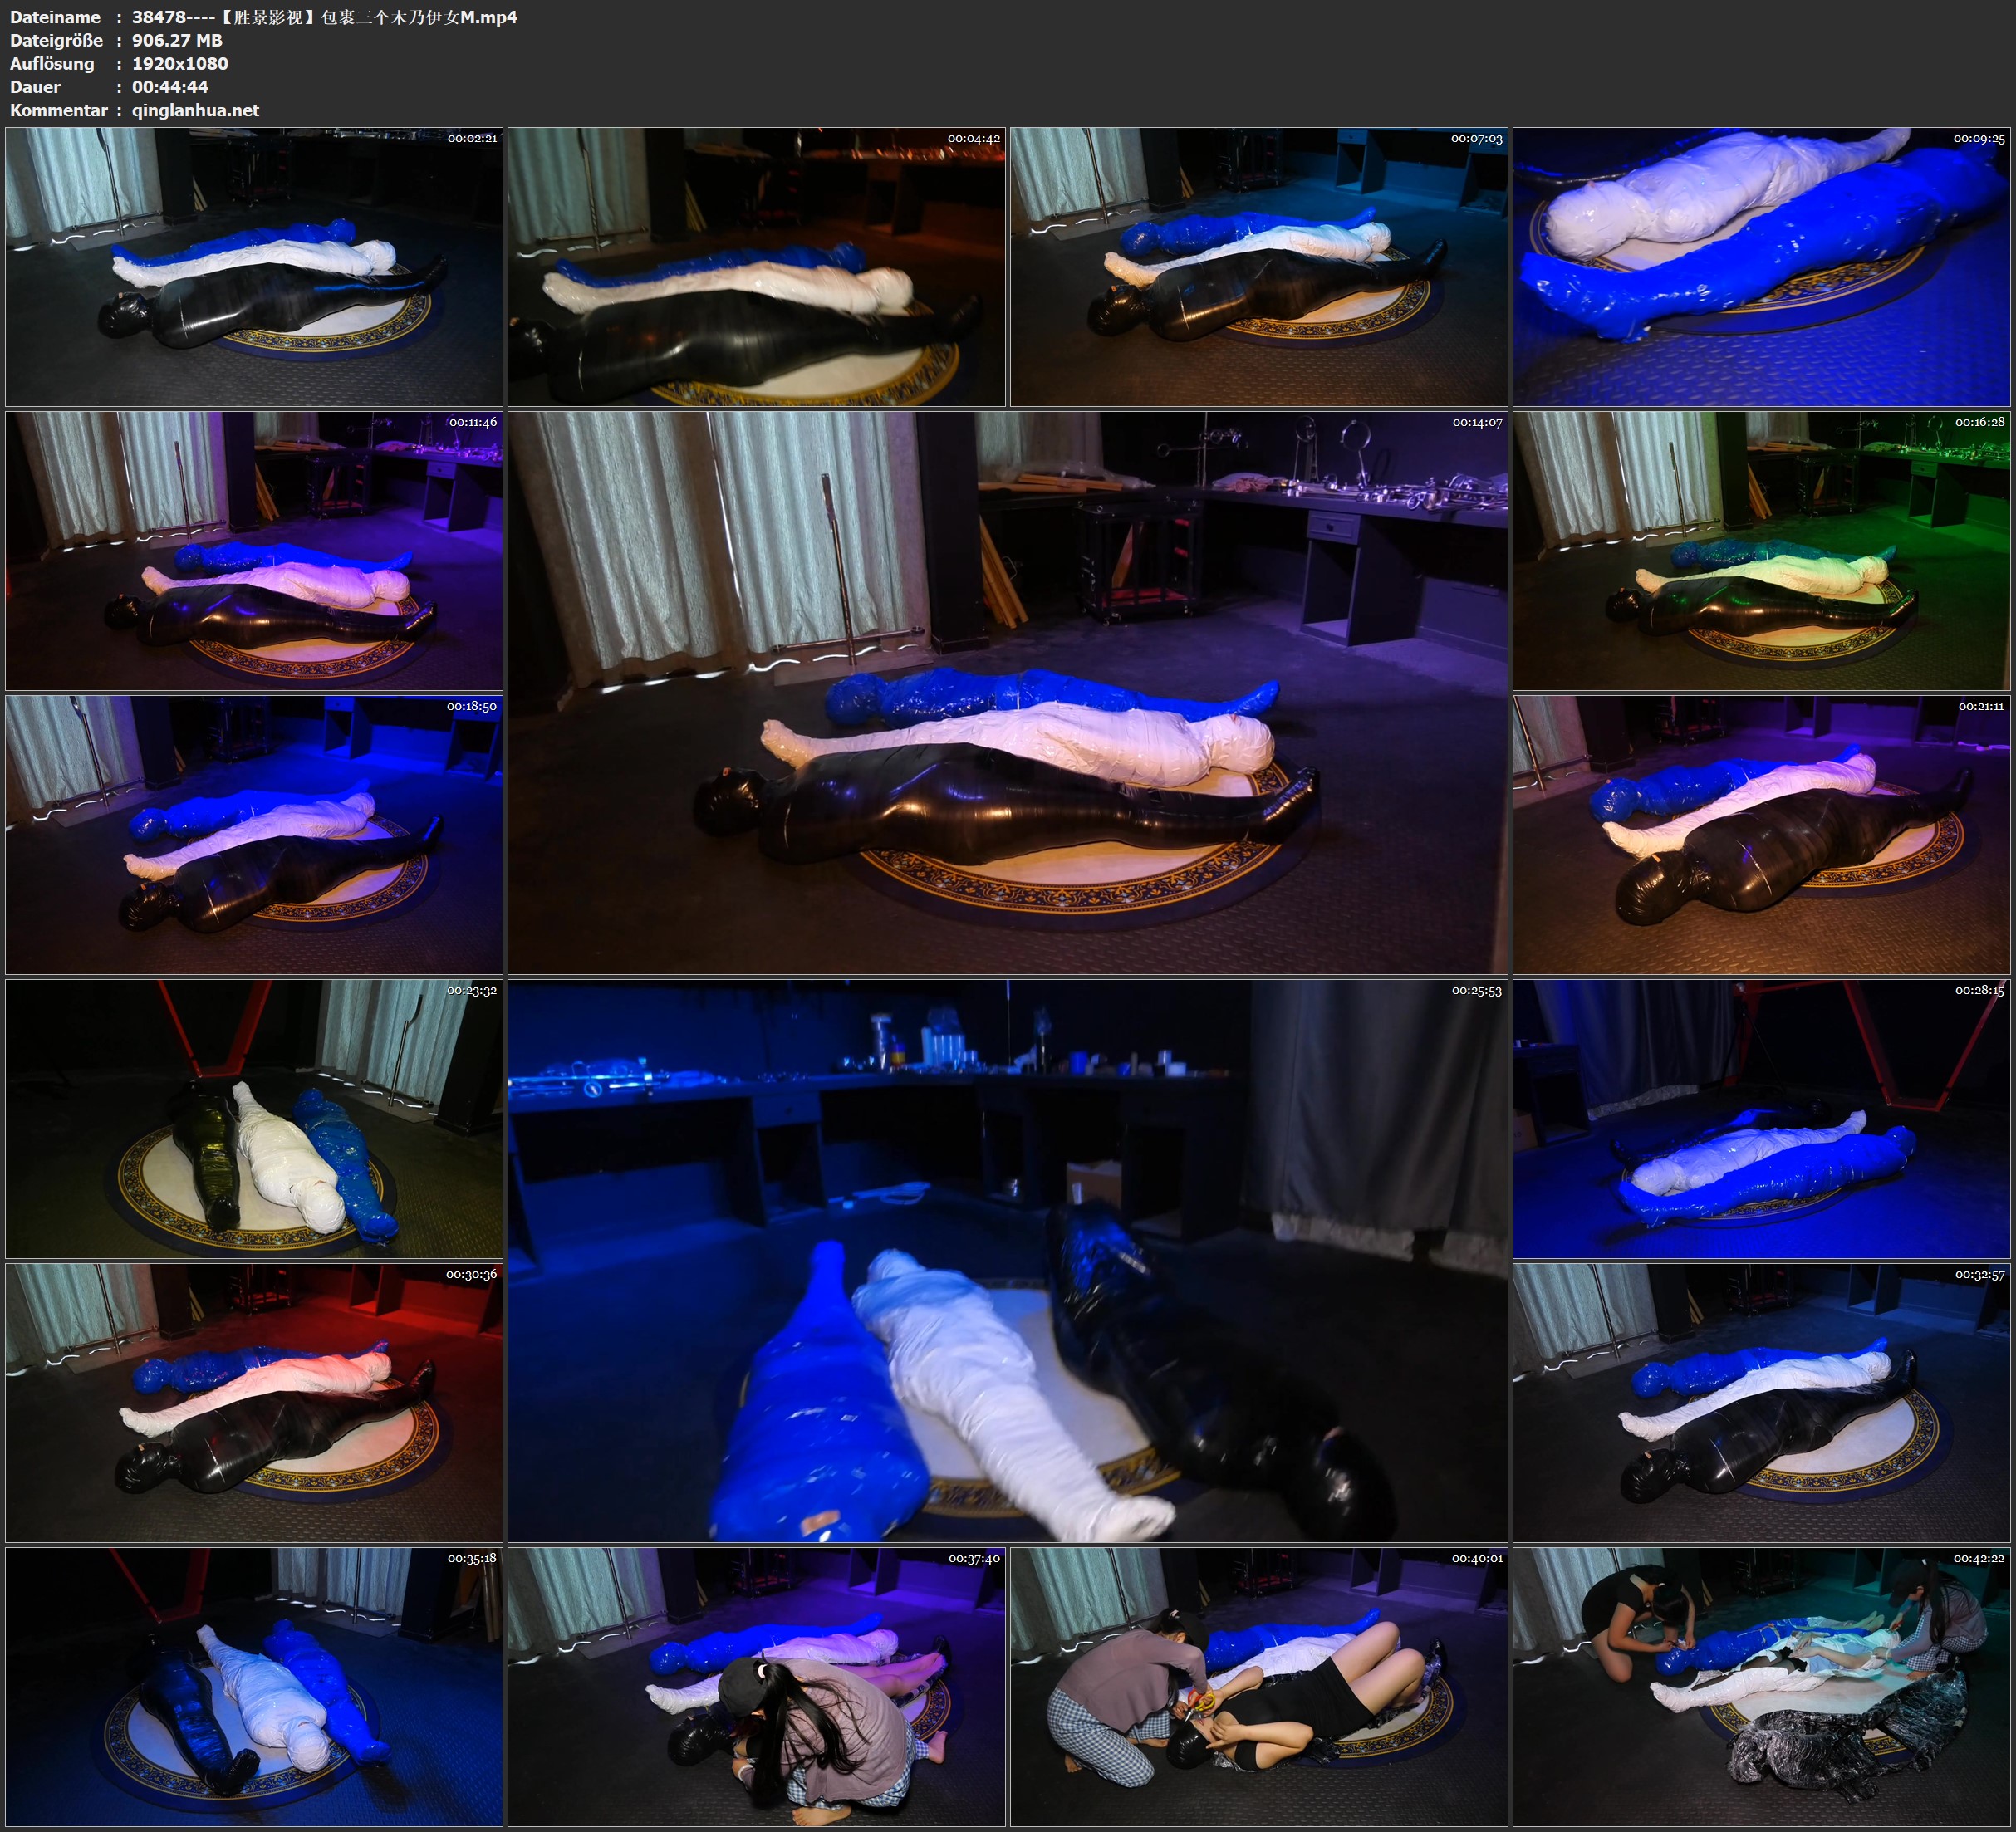Click the frame timestamped 00:35:18
The width and height of the screenshot is (2016, 1832).
click(254, 1686)
